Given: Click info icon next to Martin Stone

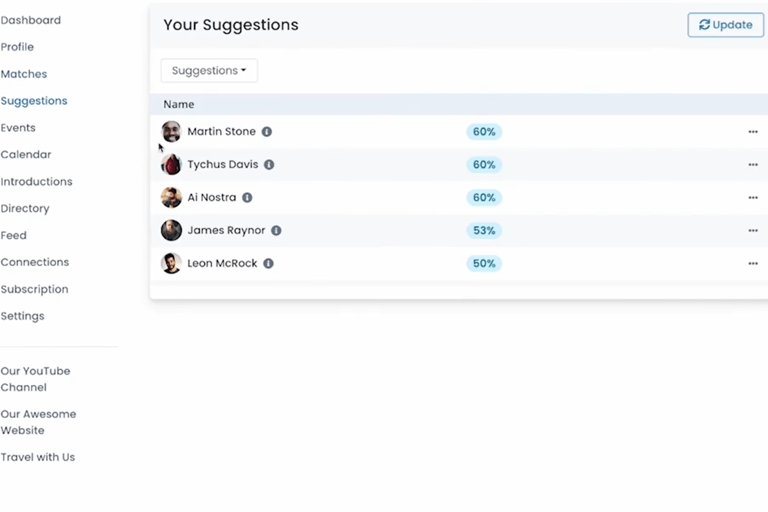Looking at the screenshot, I should click(266, 132).
